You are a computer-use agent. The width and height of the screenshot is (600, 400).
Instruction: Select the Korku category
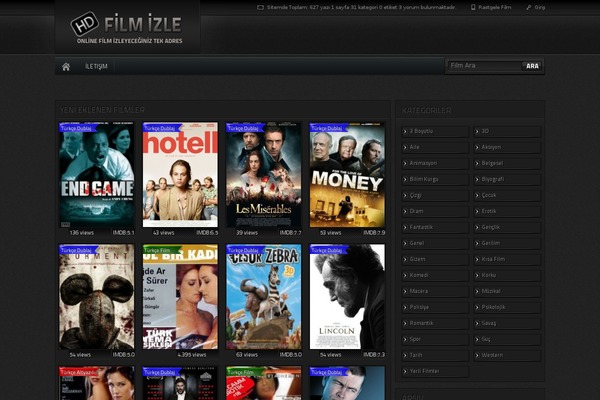[507, 276]
